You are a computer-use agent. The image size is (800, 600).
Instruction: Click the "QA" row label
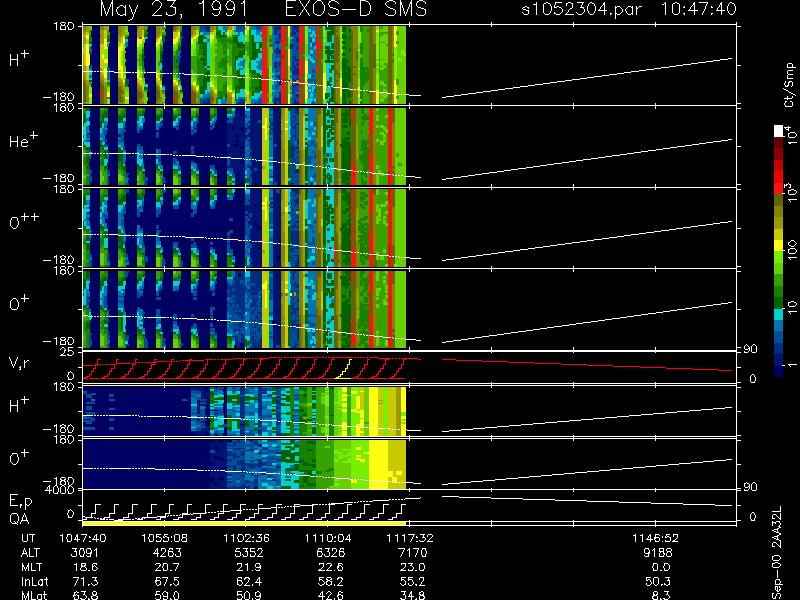19,519
